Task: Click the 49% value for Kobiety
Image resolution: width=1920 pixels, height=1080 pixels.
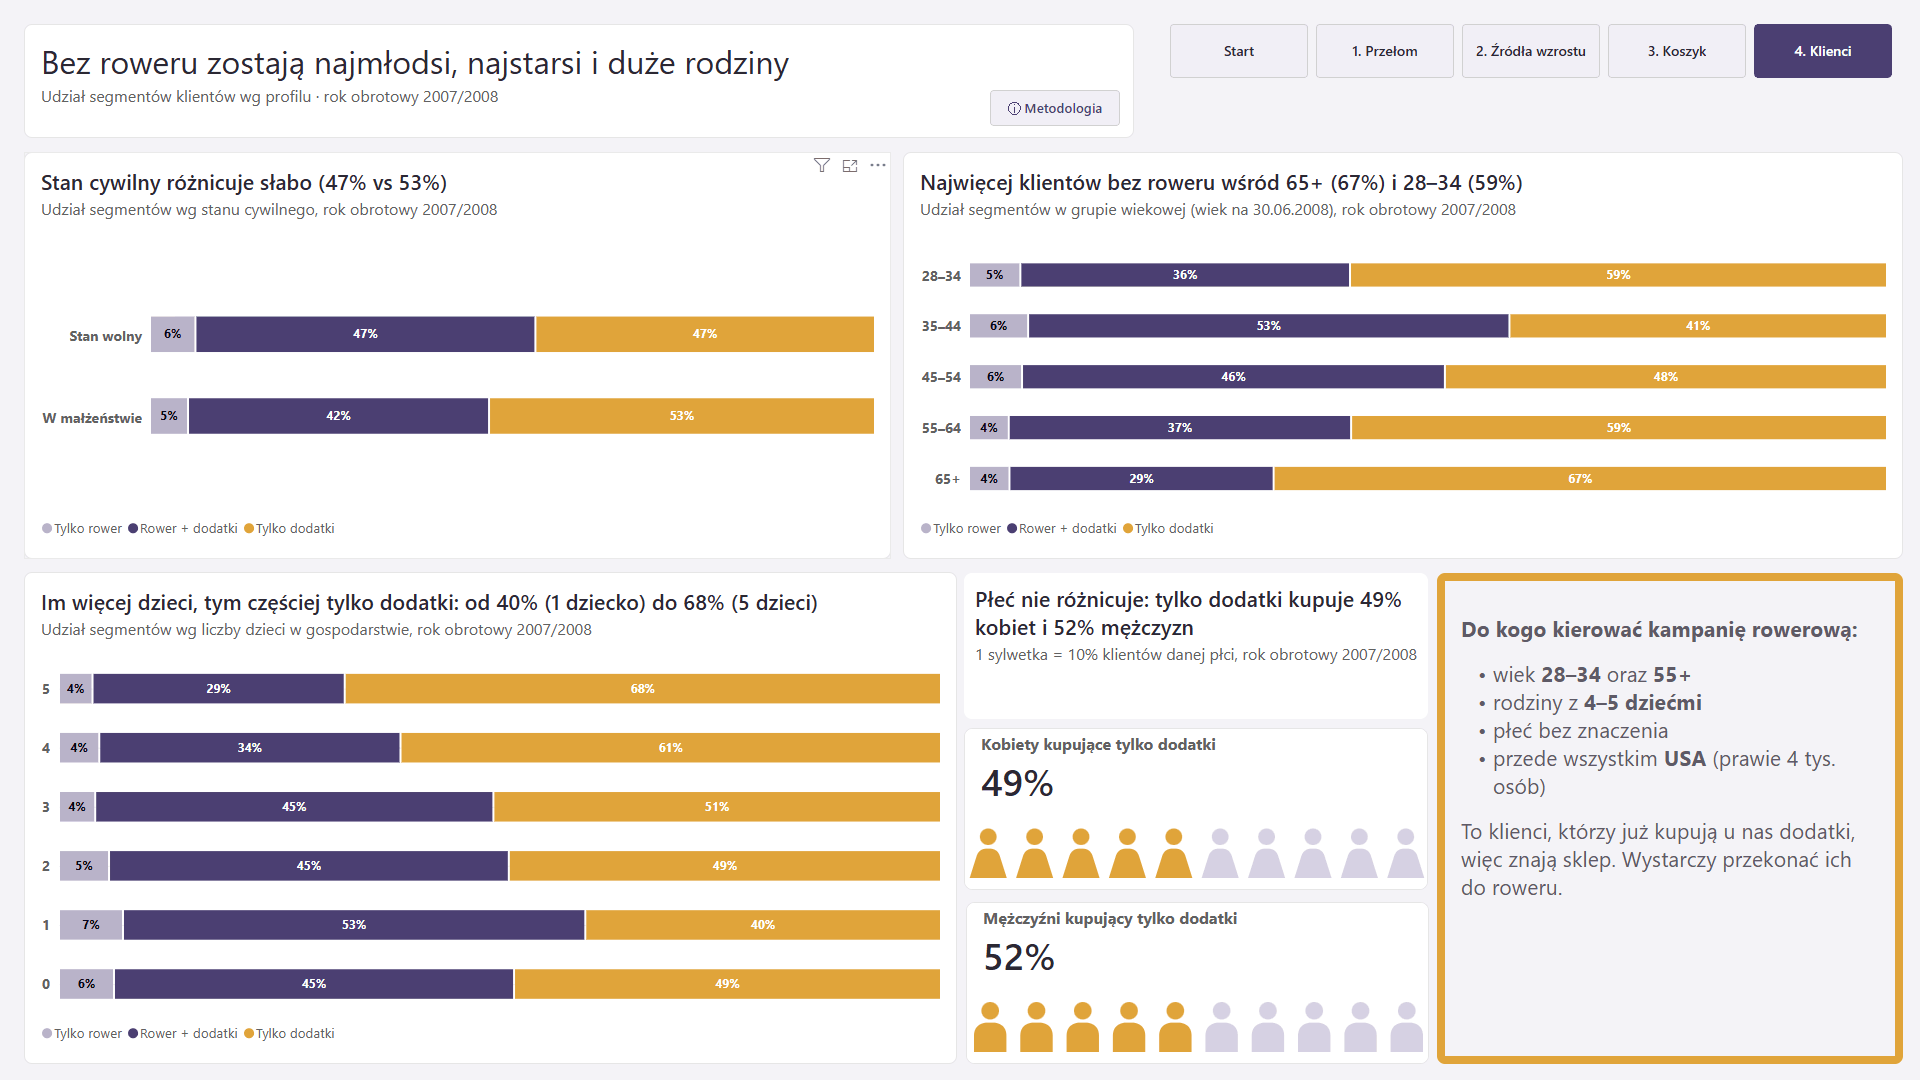Action: pos(1017,784)
